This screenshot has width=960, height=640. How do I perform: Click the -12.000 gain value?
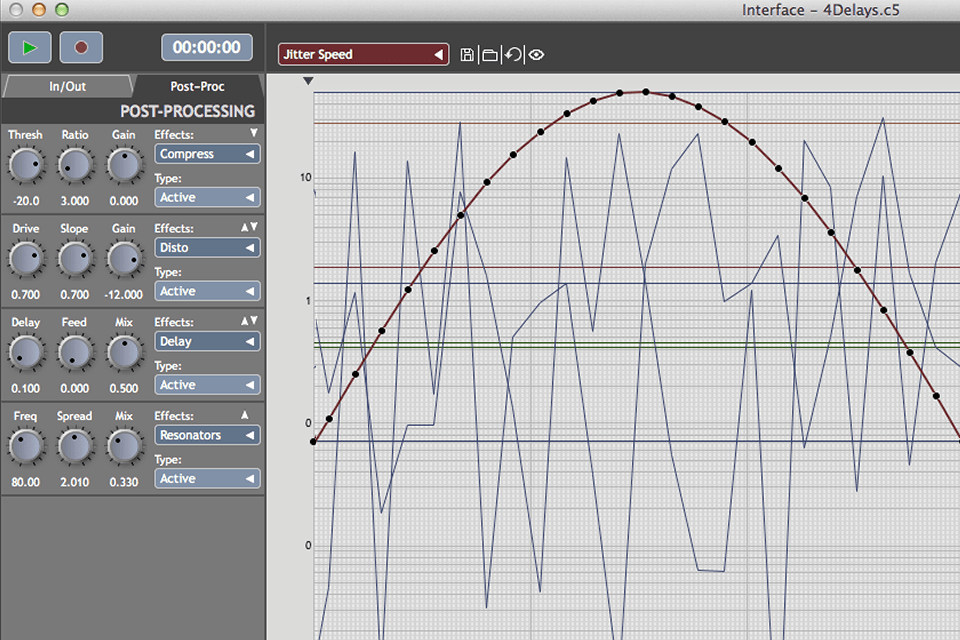click(x=124, y=295)
